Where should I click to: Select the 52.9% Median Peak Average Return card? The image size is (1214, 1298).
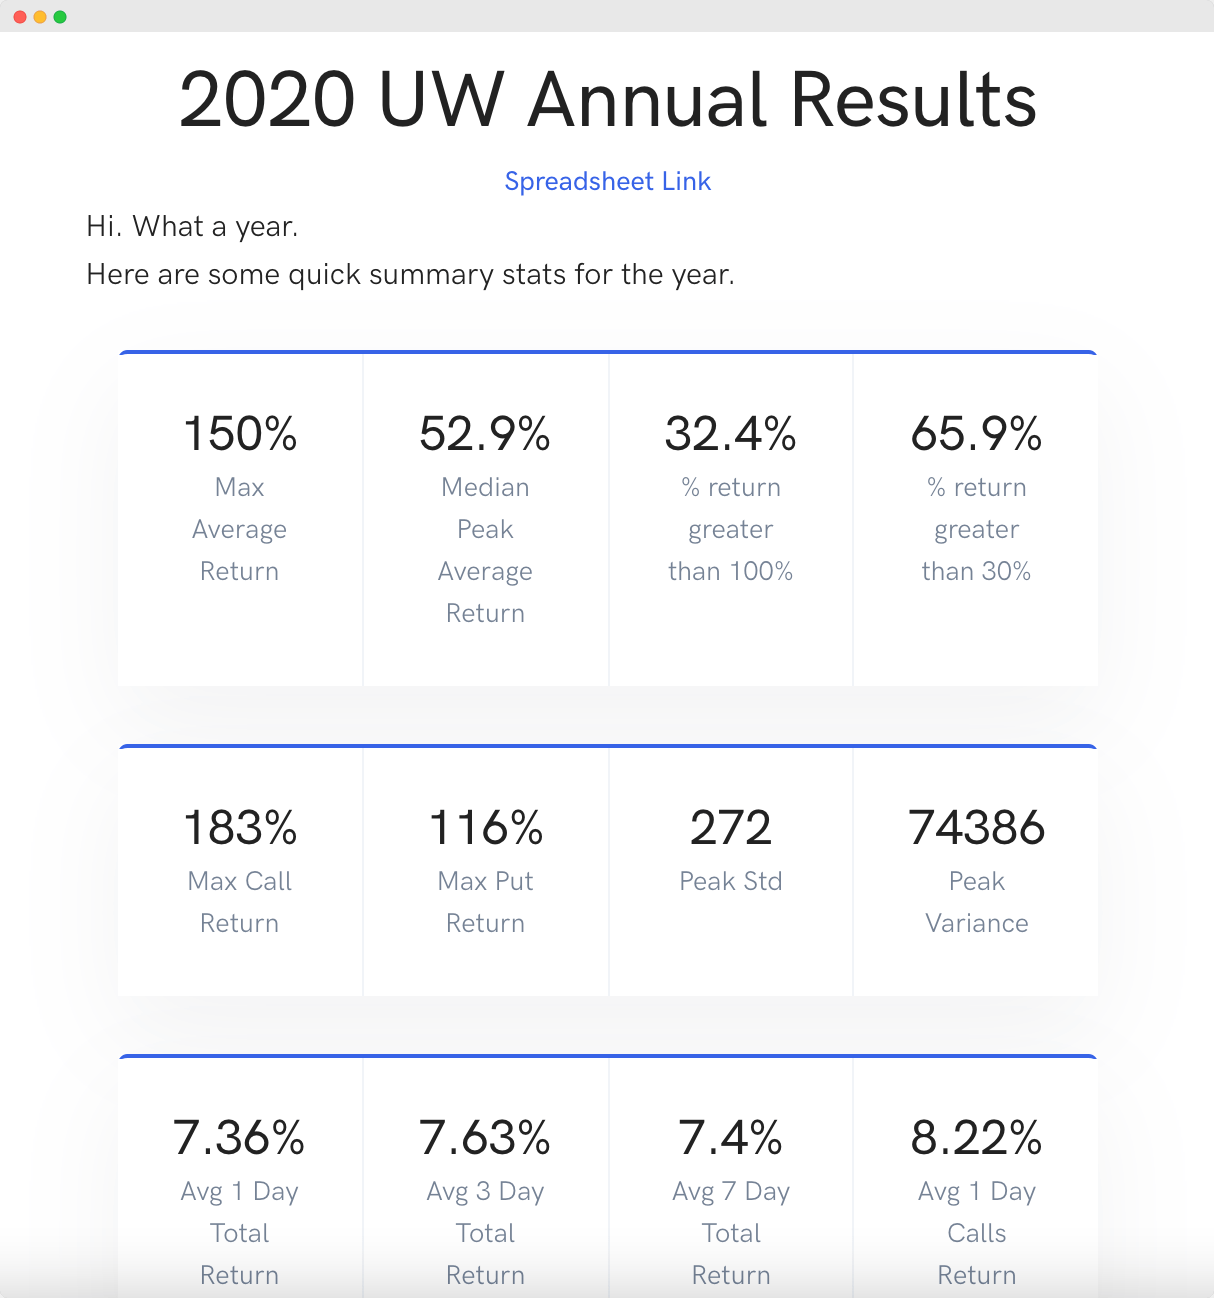tap(485, 520)
